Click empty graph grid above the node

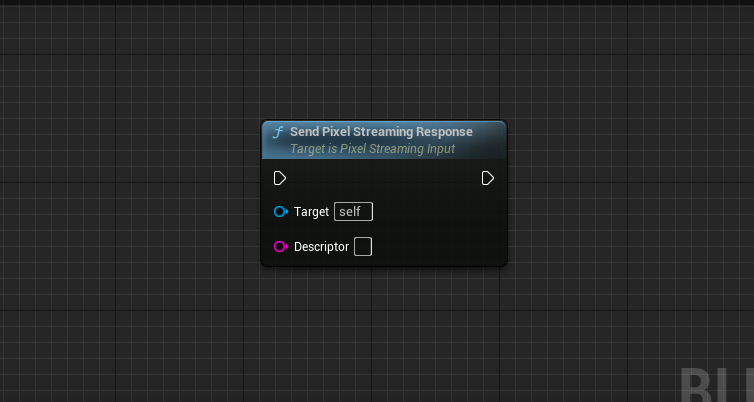tap(384, 62)
